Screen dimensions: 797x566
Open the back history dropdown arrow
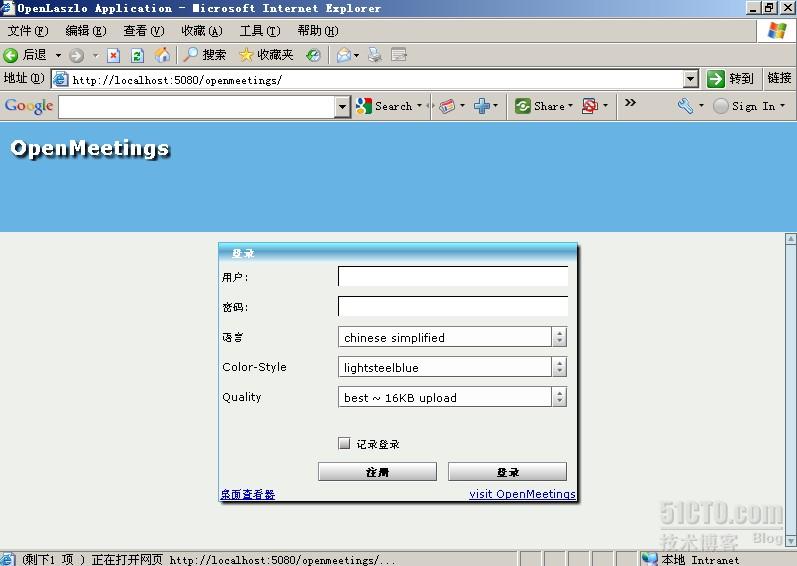[58, 55]
